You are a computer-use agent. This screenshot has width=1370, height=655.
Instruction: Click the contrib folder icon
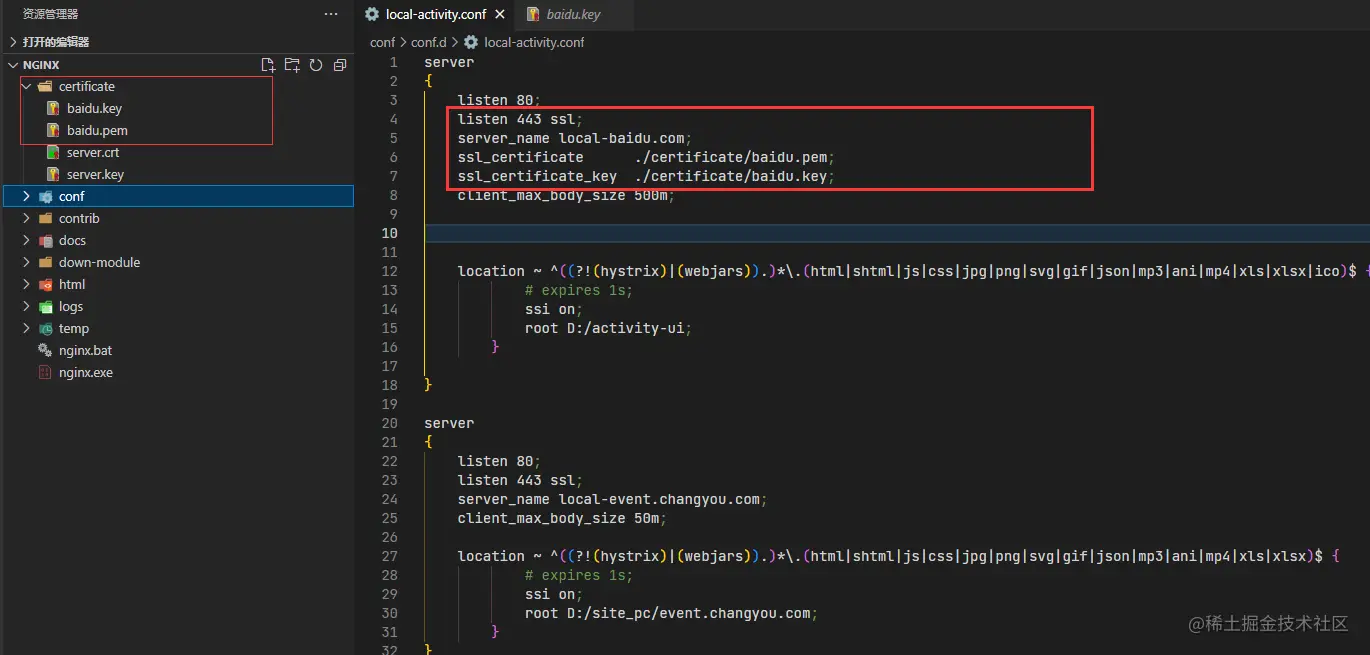pos(45,218)
